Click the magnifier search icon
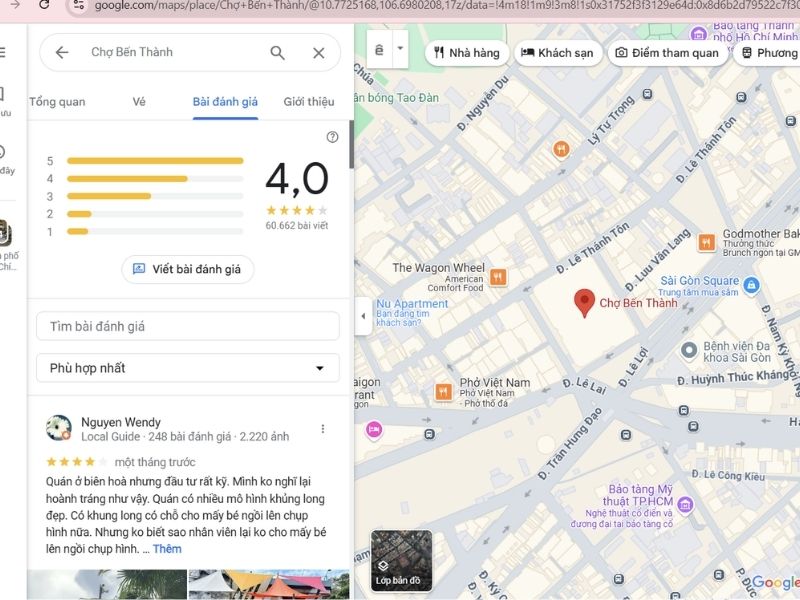The image size is (800, 600). click(278, 52)
